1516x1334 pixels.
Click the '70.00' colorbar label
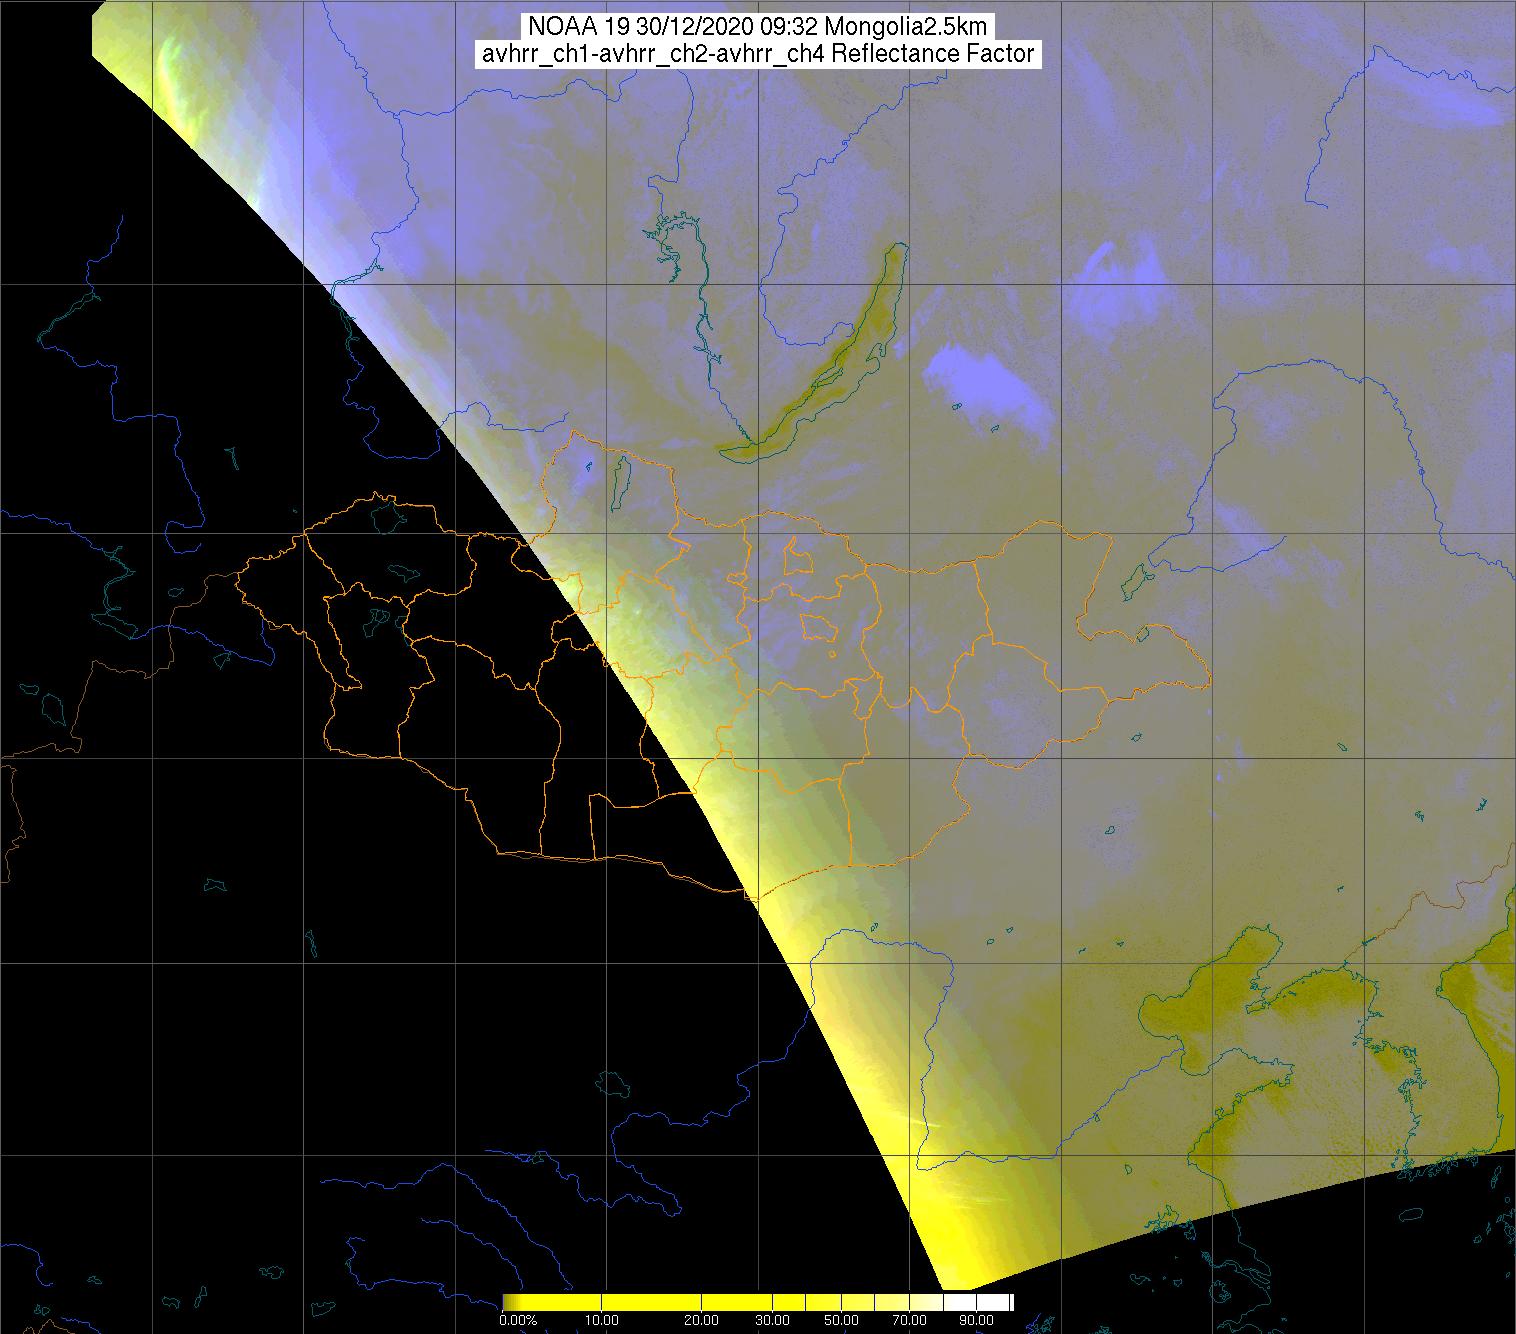click(909, 1320)
